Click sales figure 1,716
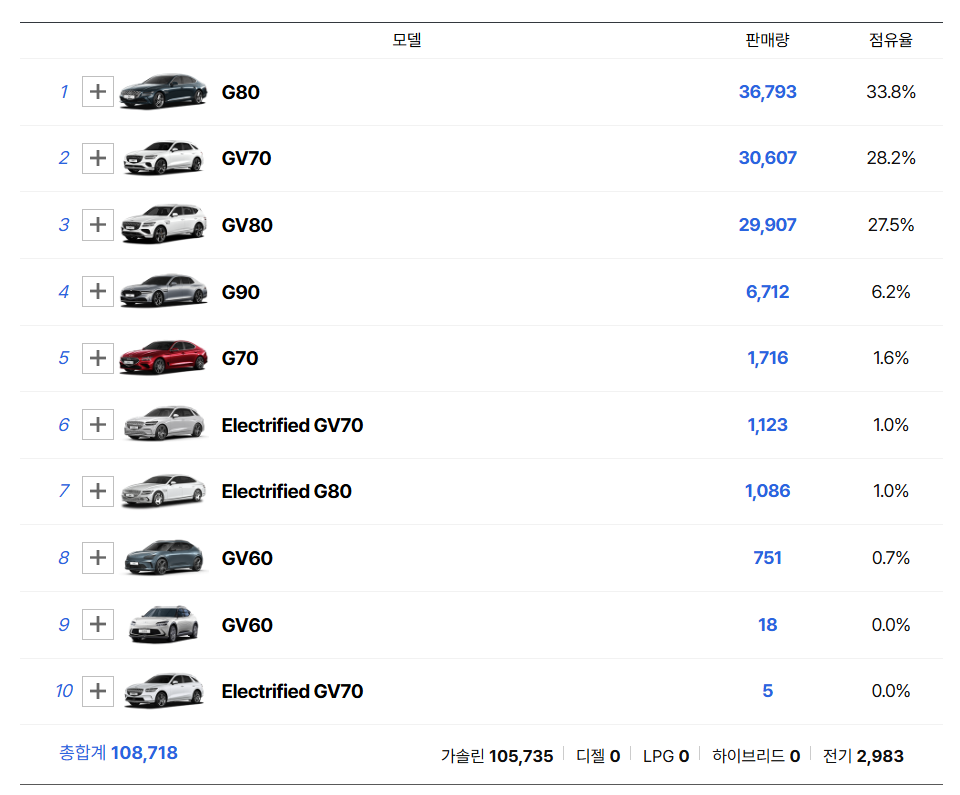This screenshot has height=795, width=960. (x=768, y=358)
